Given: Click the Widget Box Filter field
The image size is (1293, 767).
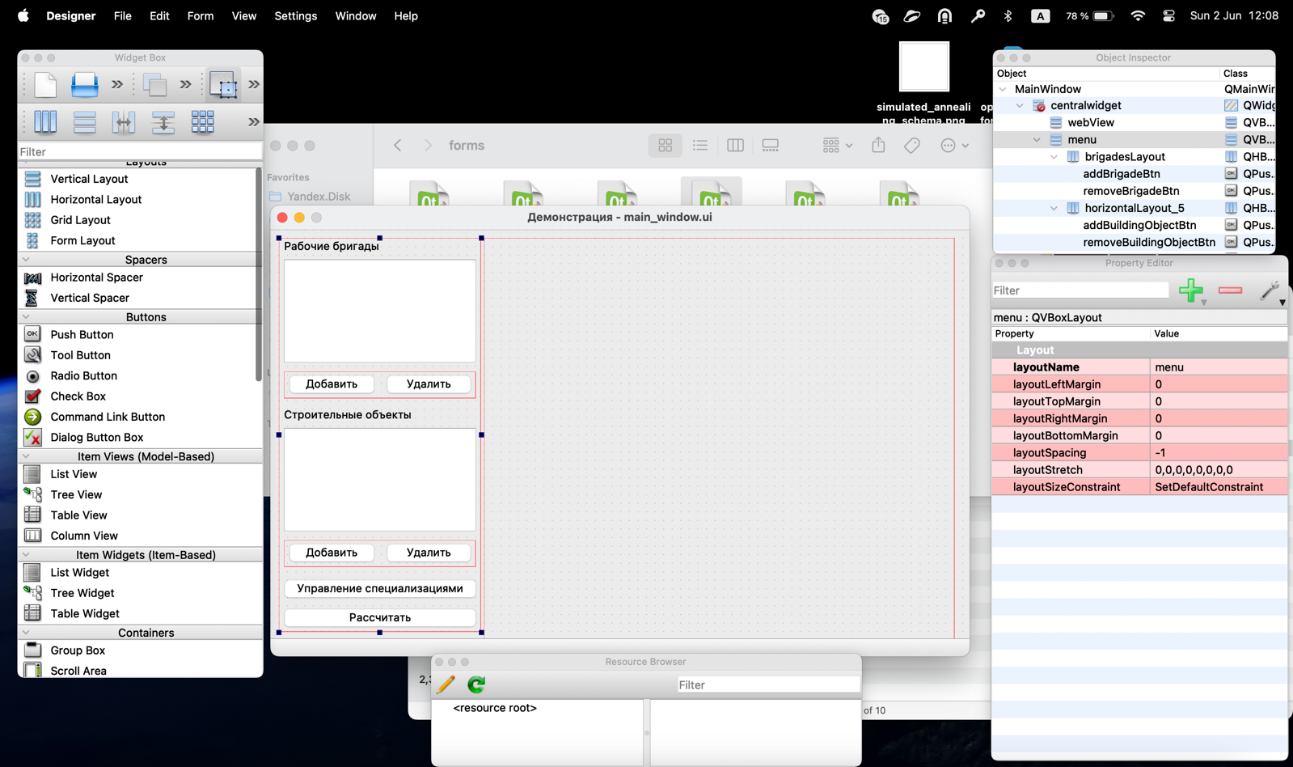Looking at the screenshot, I should (x=139, y=152).
